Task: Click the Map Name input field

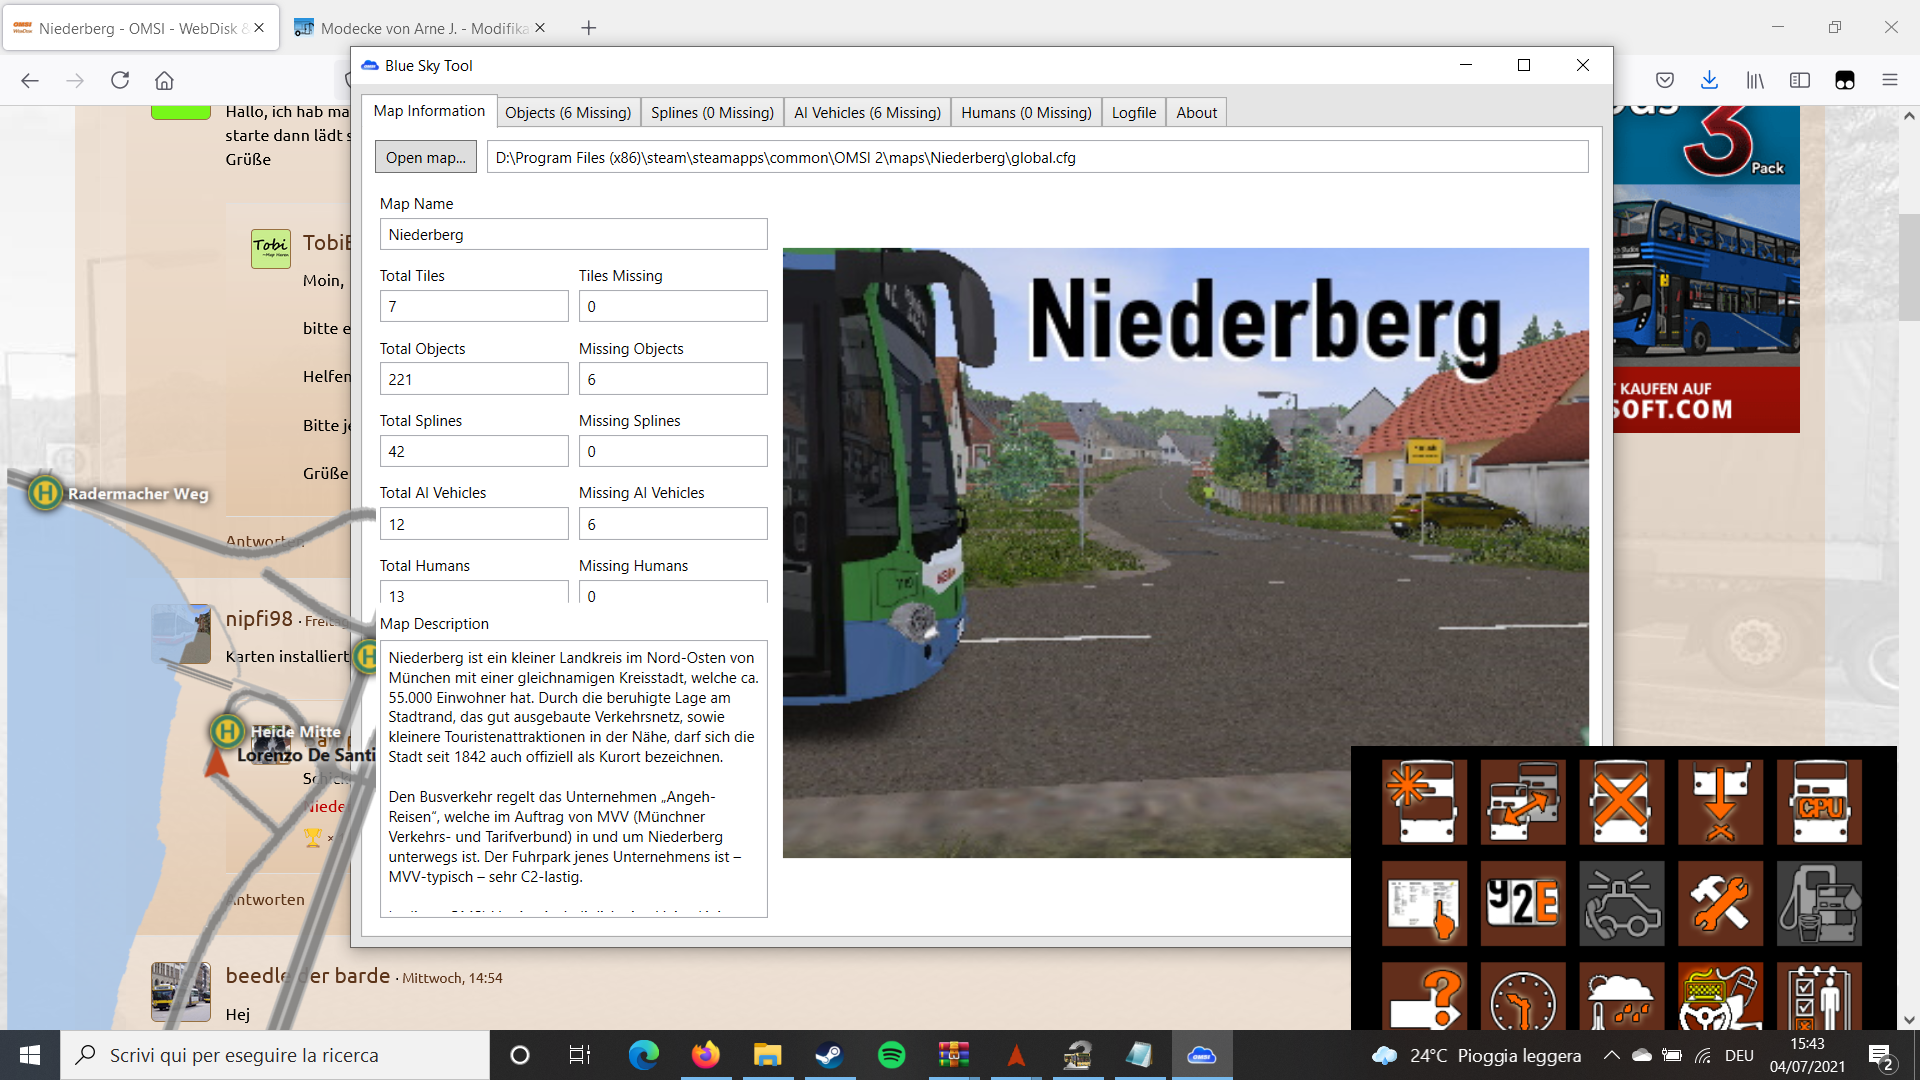Action: [573, 234]
